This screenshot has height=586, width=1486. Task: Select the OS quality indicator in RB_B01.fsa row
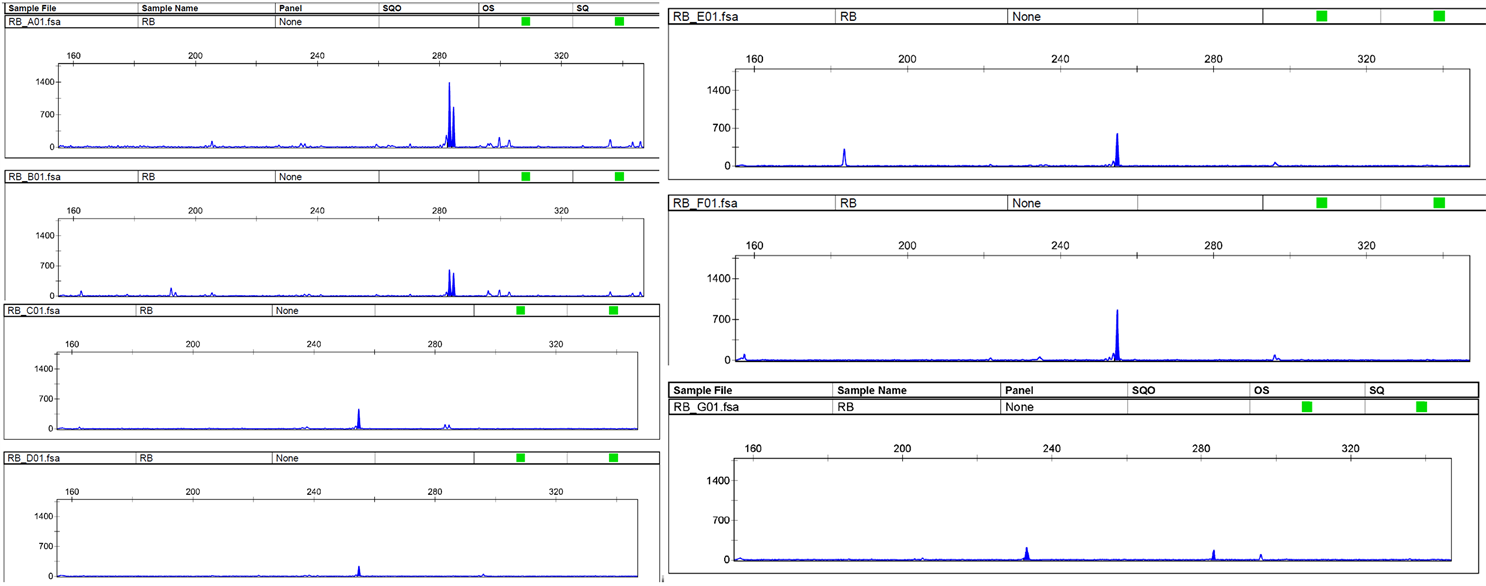[526, 177]
